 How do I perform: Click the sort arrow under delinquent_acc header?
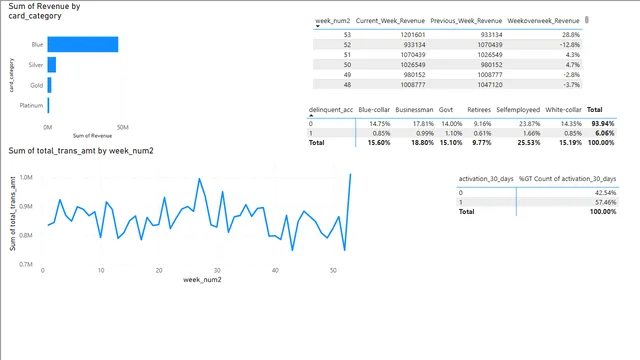311,116
